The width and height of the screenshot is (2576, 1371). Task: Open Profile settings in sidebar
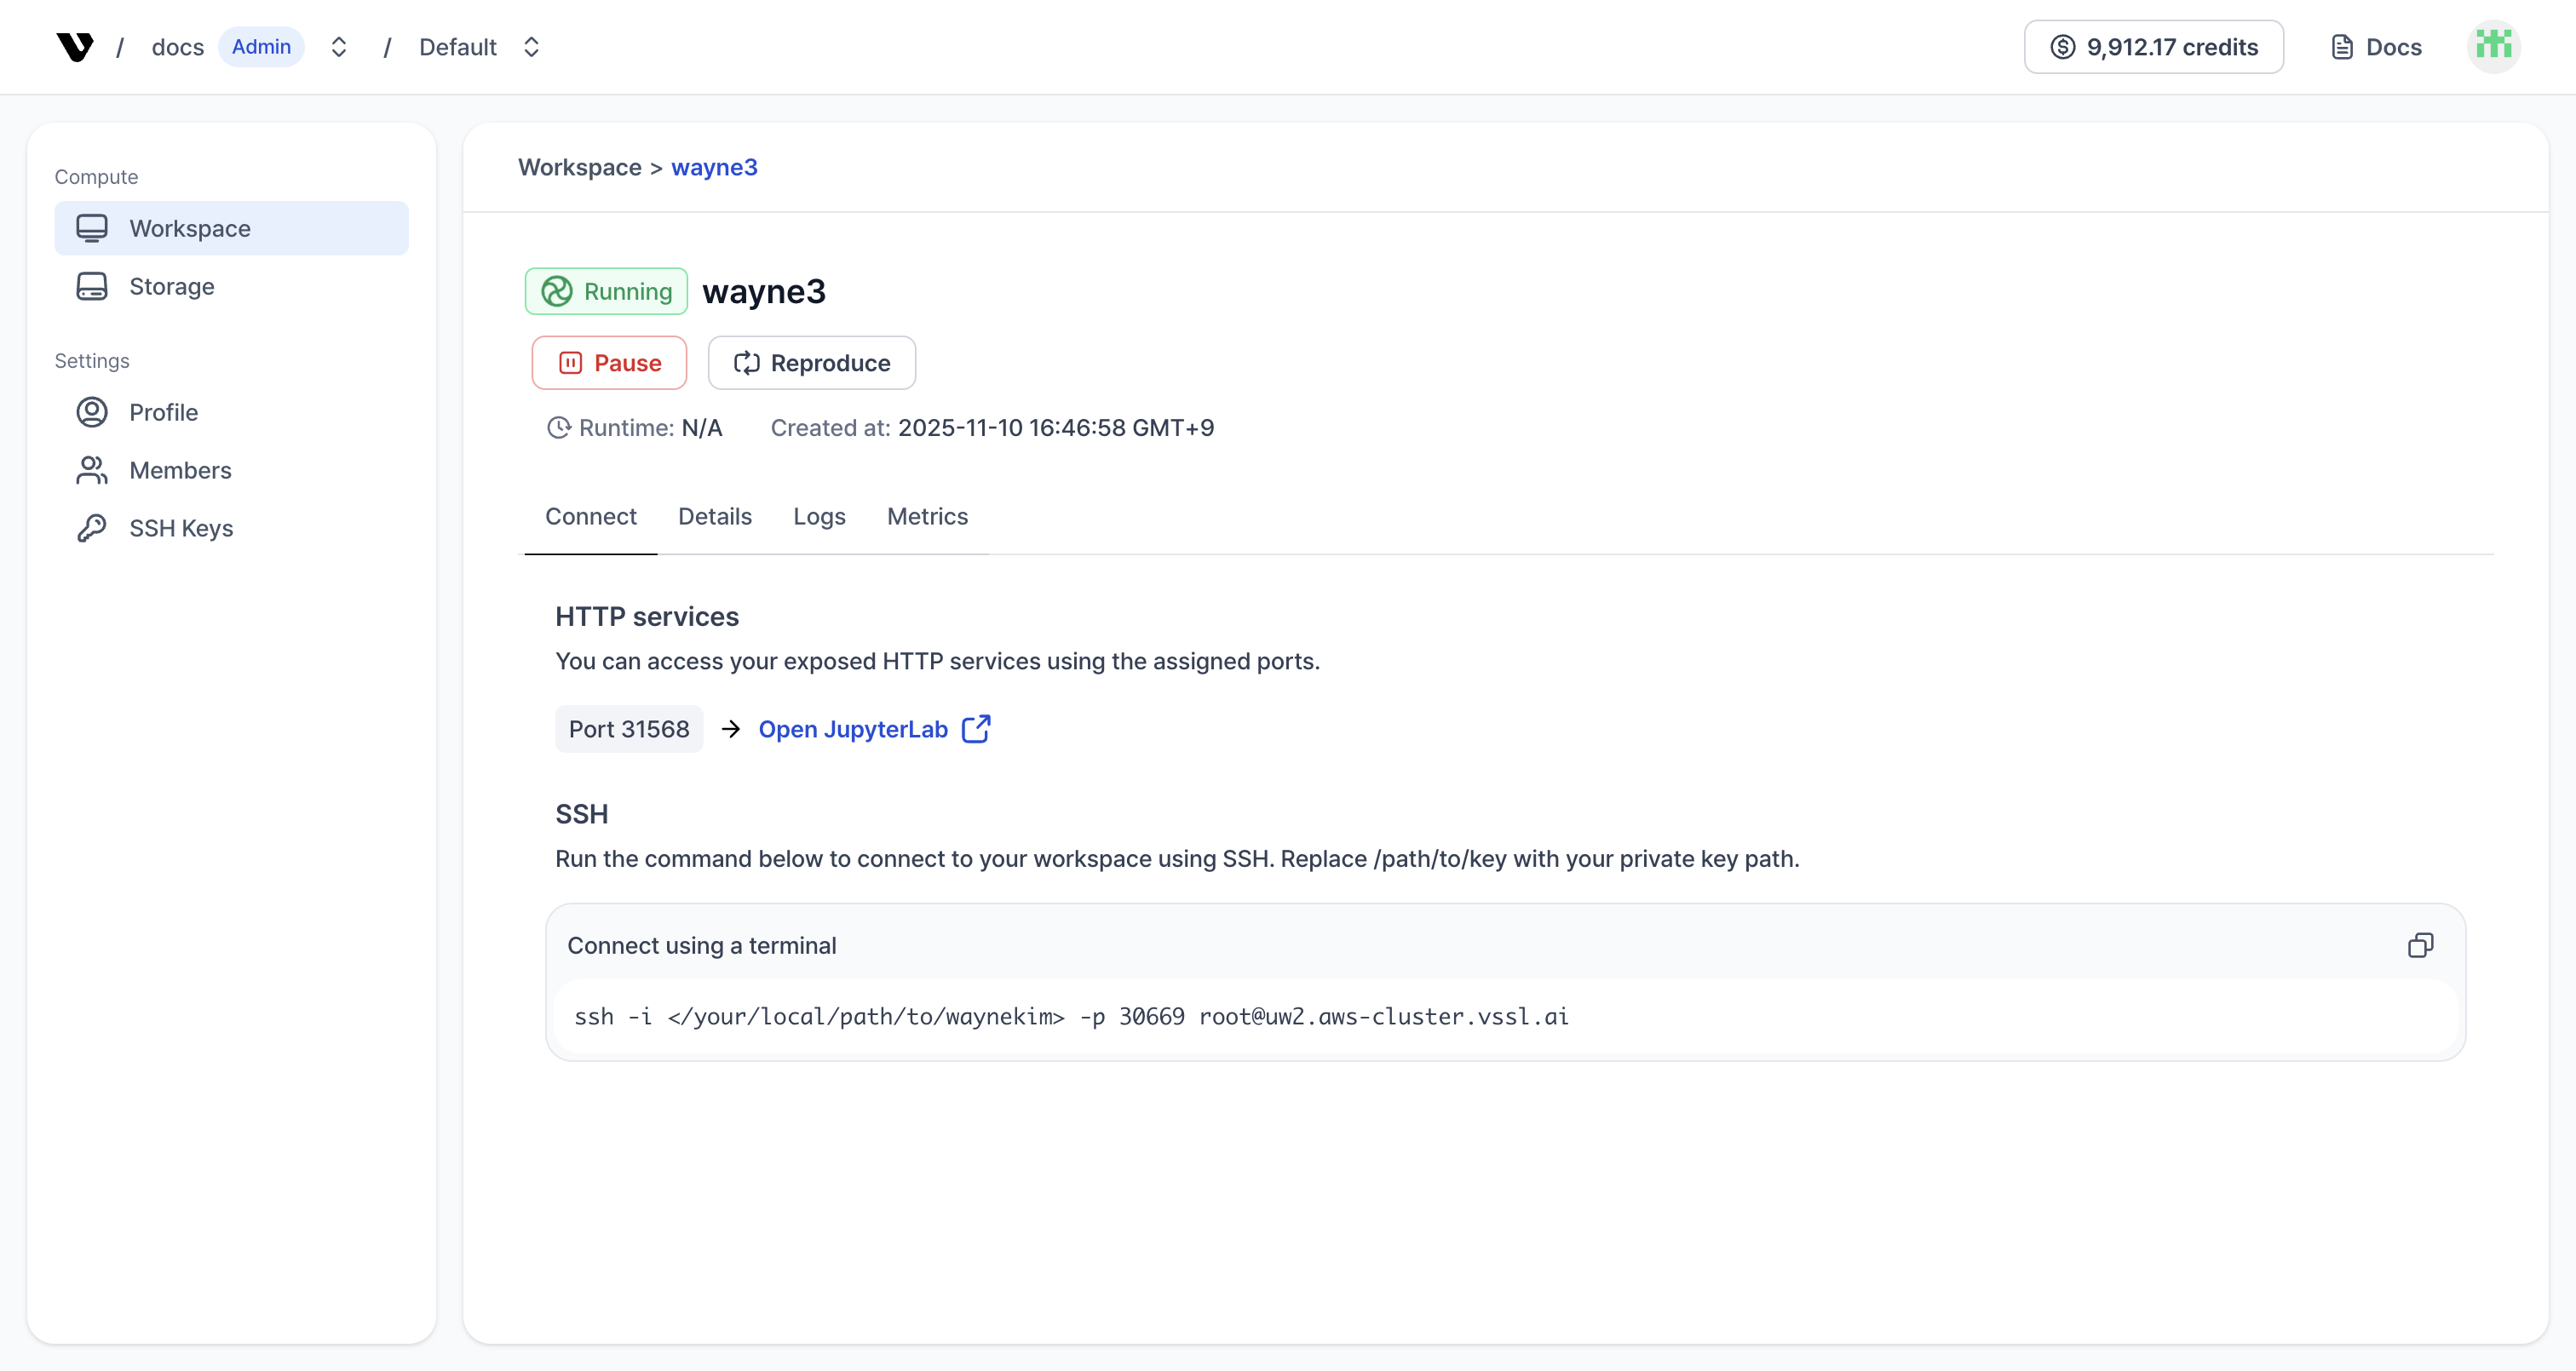tap(163, 412)
